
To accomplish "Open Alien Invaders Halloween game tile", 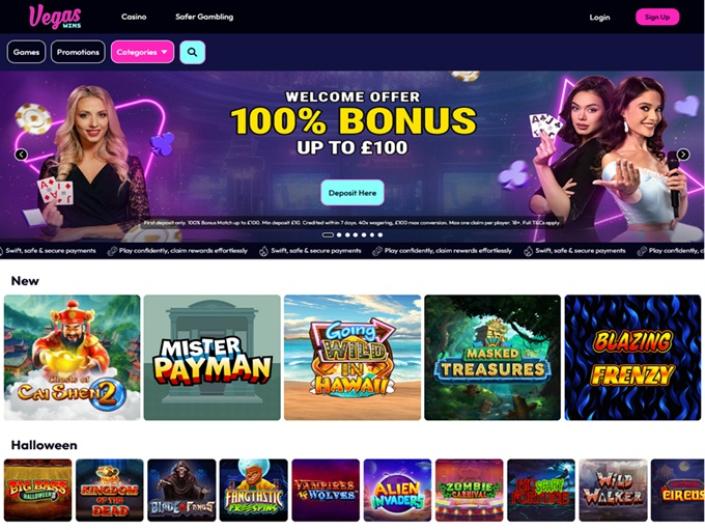I will (x=397, y=490).
